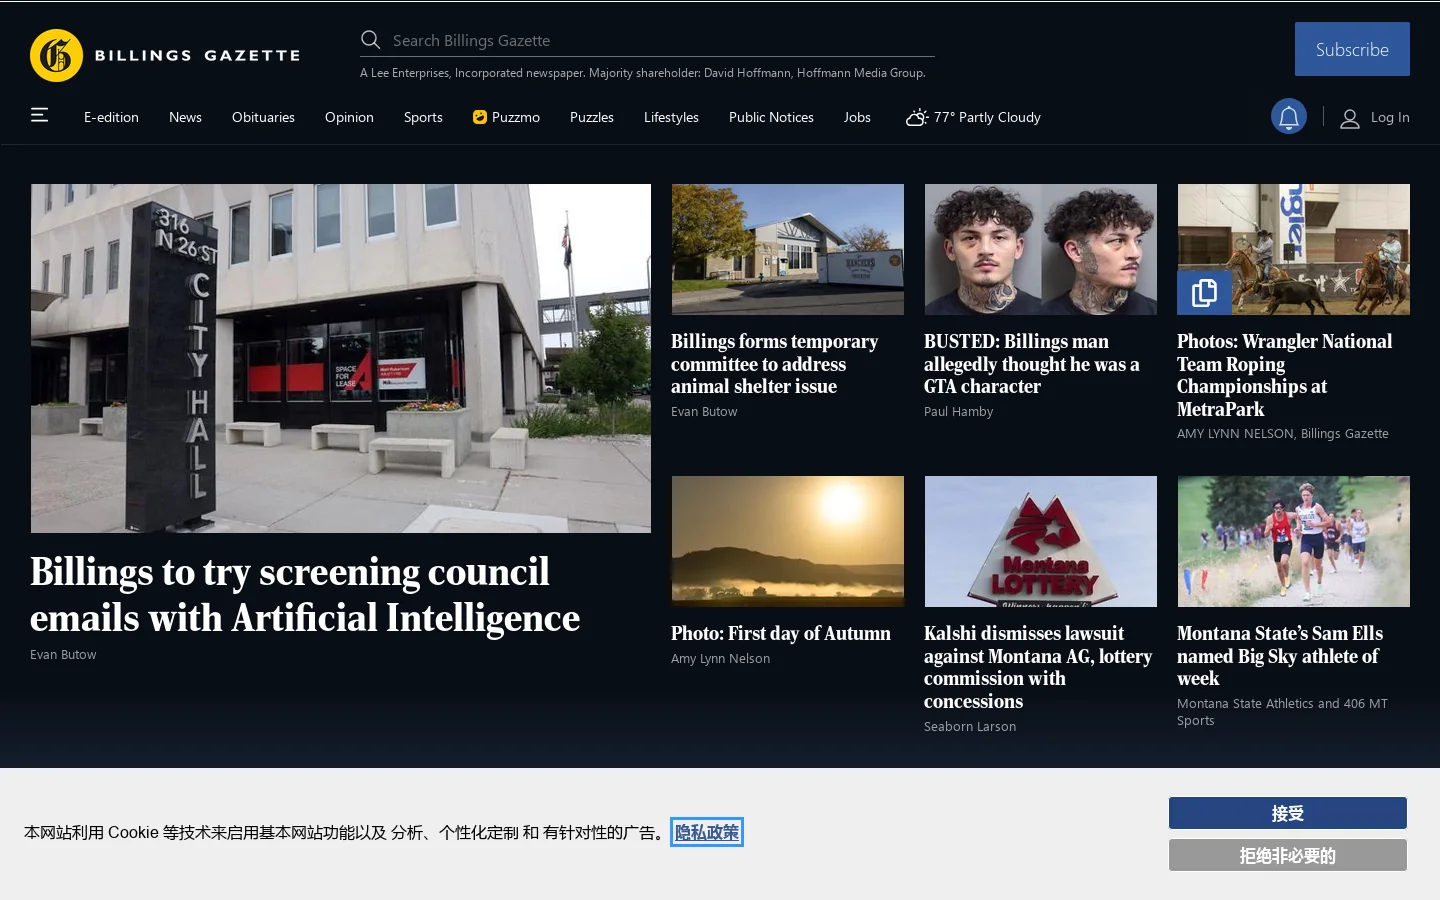Open the autumn sunrise photo thumbnail

(788, 541)
